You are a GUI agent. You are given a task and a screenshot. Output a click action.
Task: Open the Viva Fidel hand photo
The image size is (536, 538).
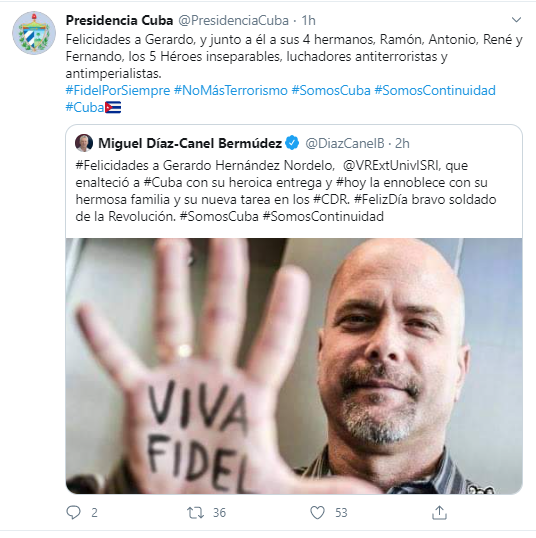(x=294, y=366)
